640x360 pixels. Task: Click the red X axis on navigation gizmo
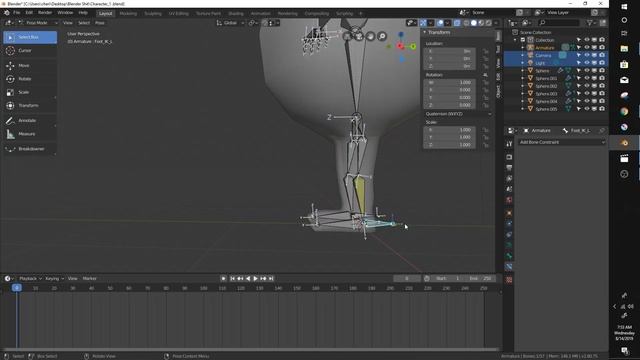coord(400,46)
